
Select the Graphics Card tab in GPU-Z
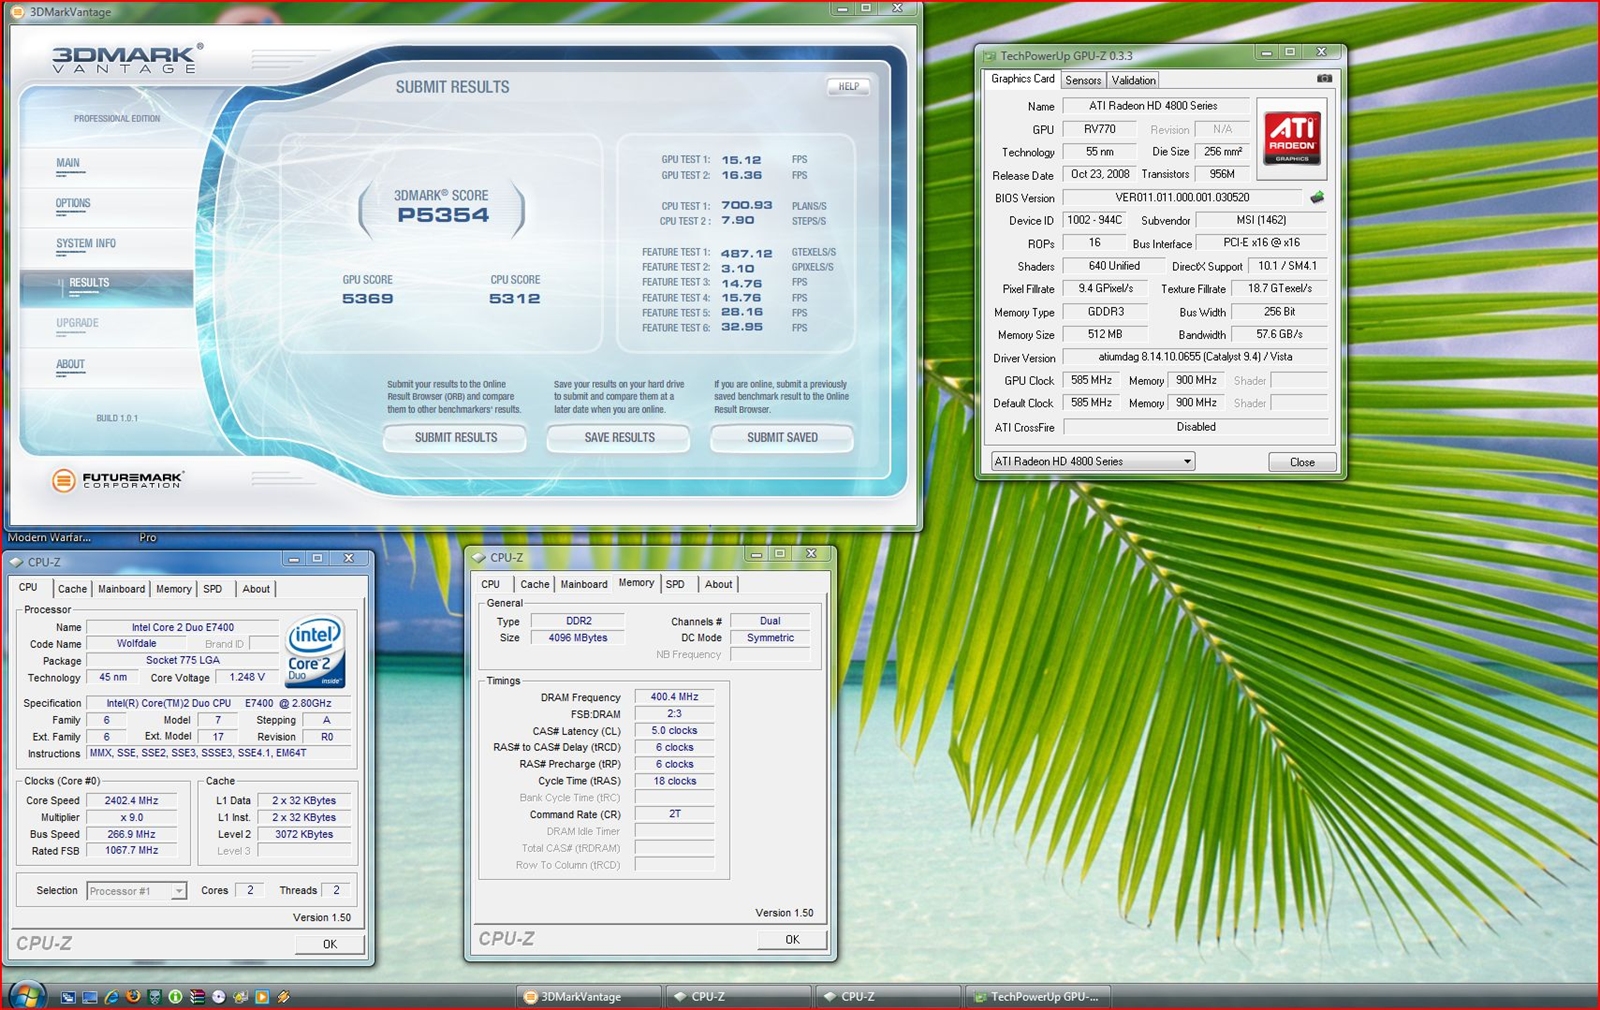pyautogui.click(x=1022, y=79)
